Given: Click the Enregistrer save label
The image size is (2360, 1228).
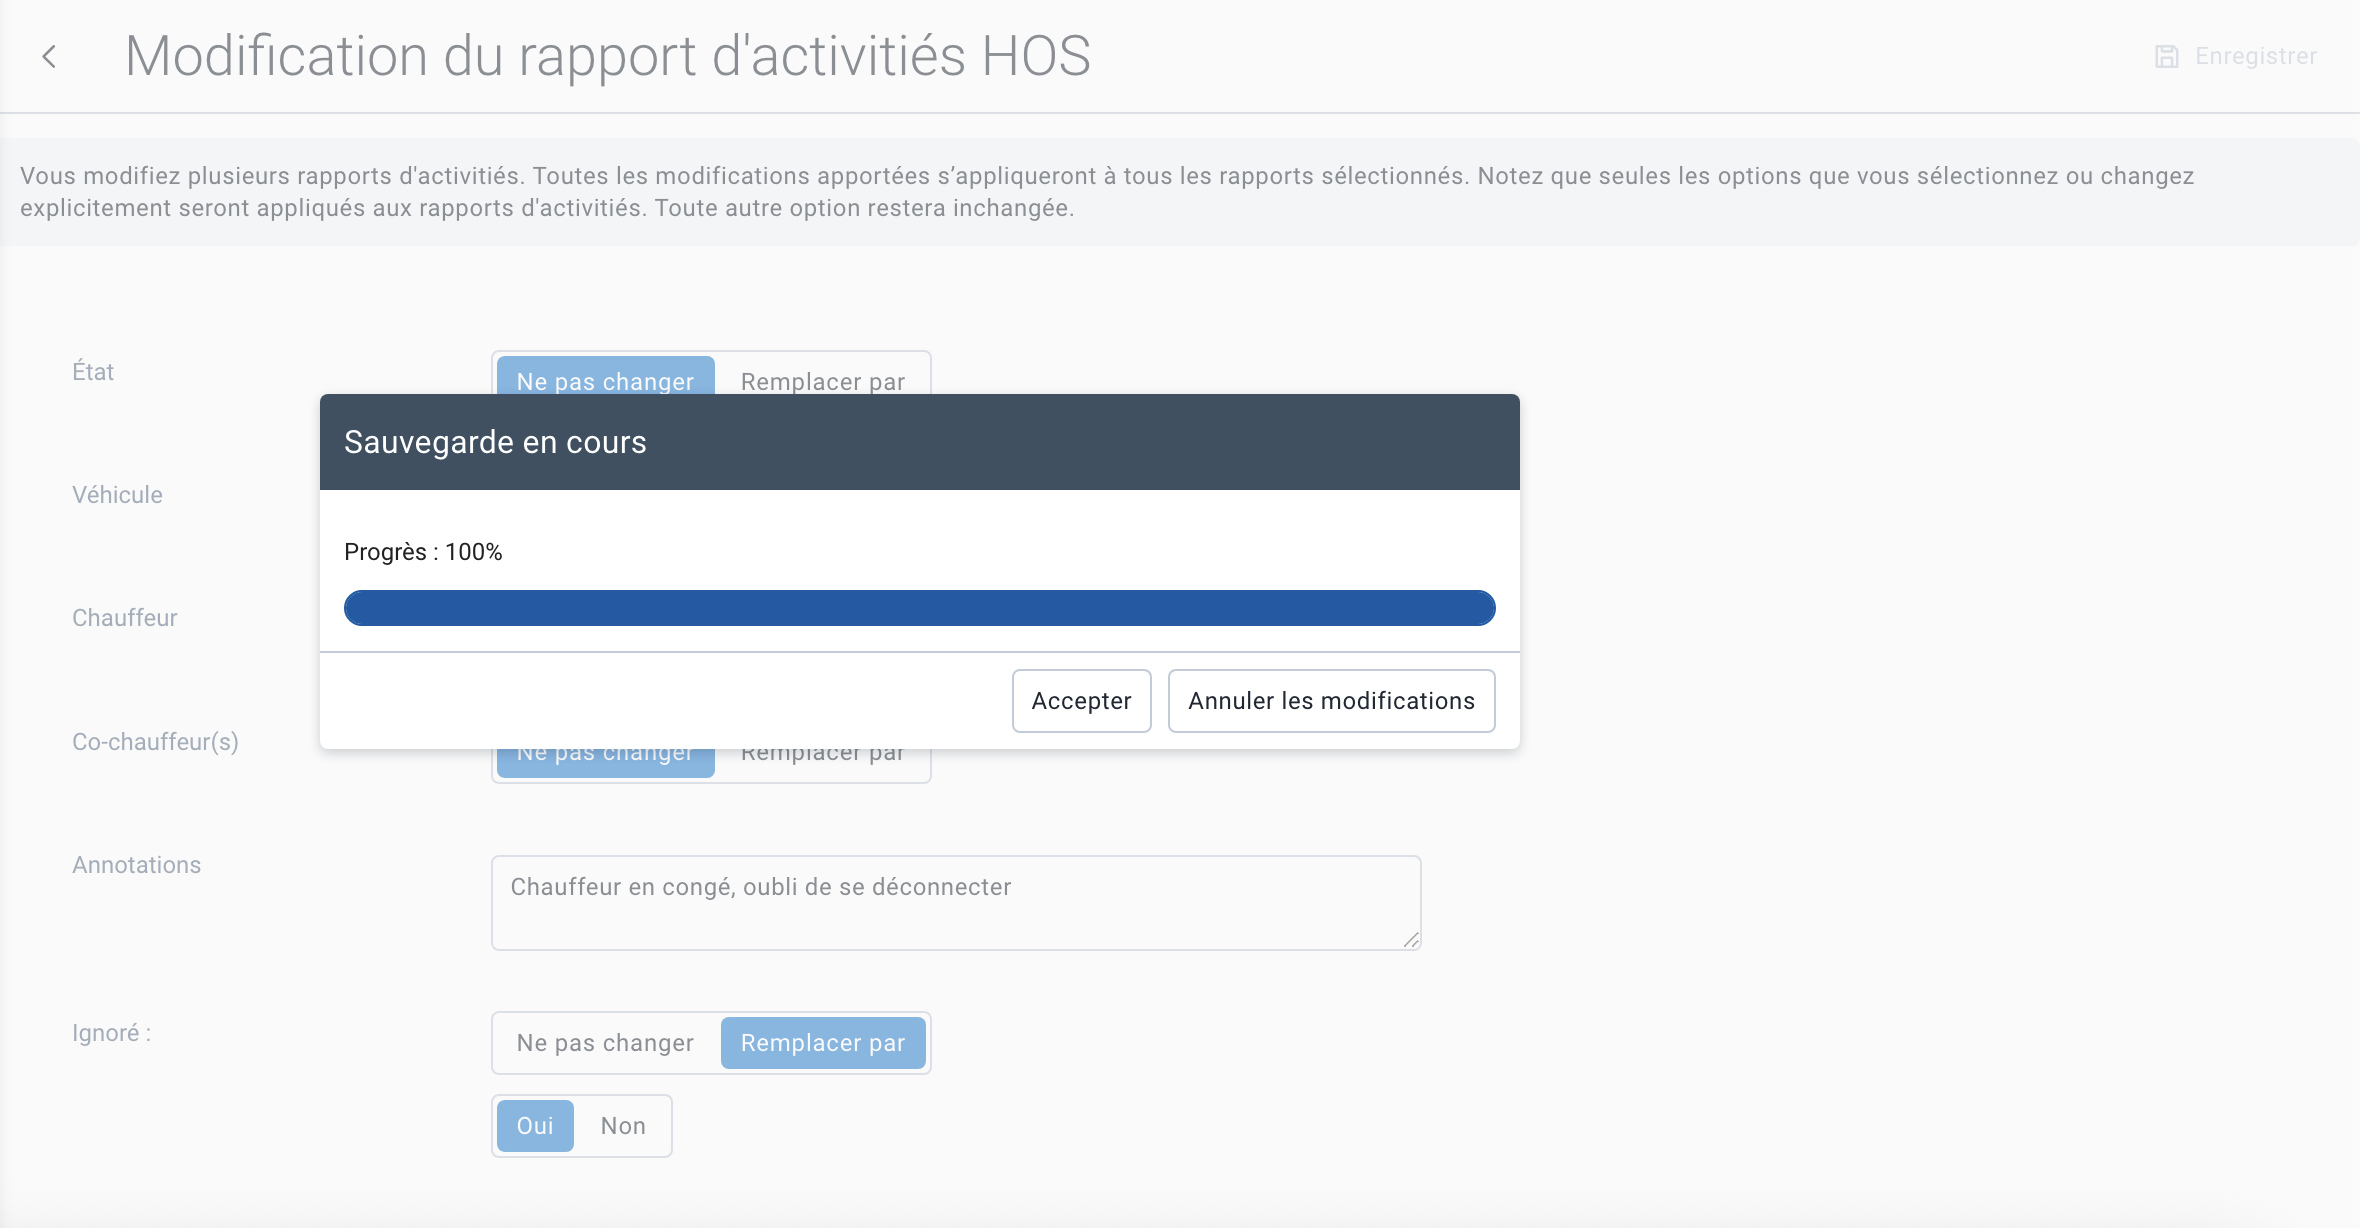Looking at the screenshot, I should (2256, 57).
